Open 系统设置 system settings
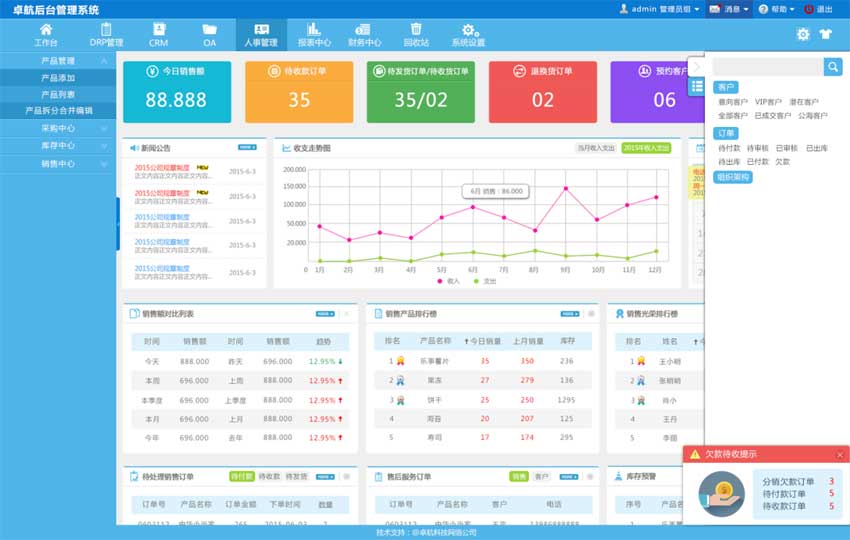Screen dimensions: 850x540 [x=468, y=35]
